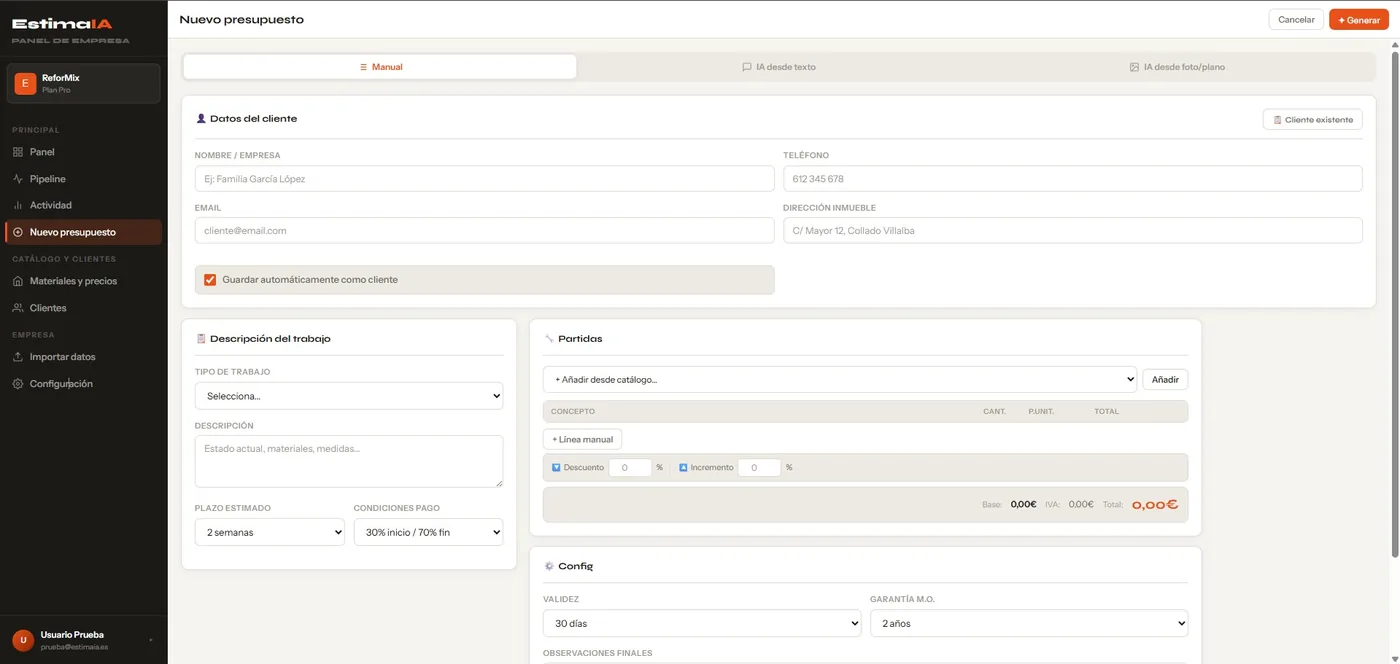Open Pipeline from the sidebar
1400x664 pixels.
coord(83,179)
